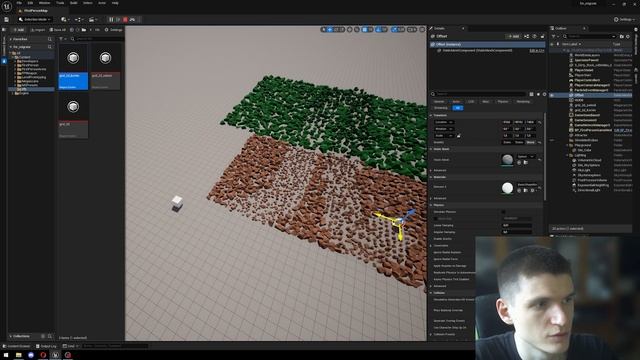Click the lock icon in Details panel
This screenshot has height=360, width=640.
point(542,36)
